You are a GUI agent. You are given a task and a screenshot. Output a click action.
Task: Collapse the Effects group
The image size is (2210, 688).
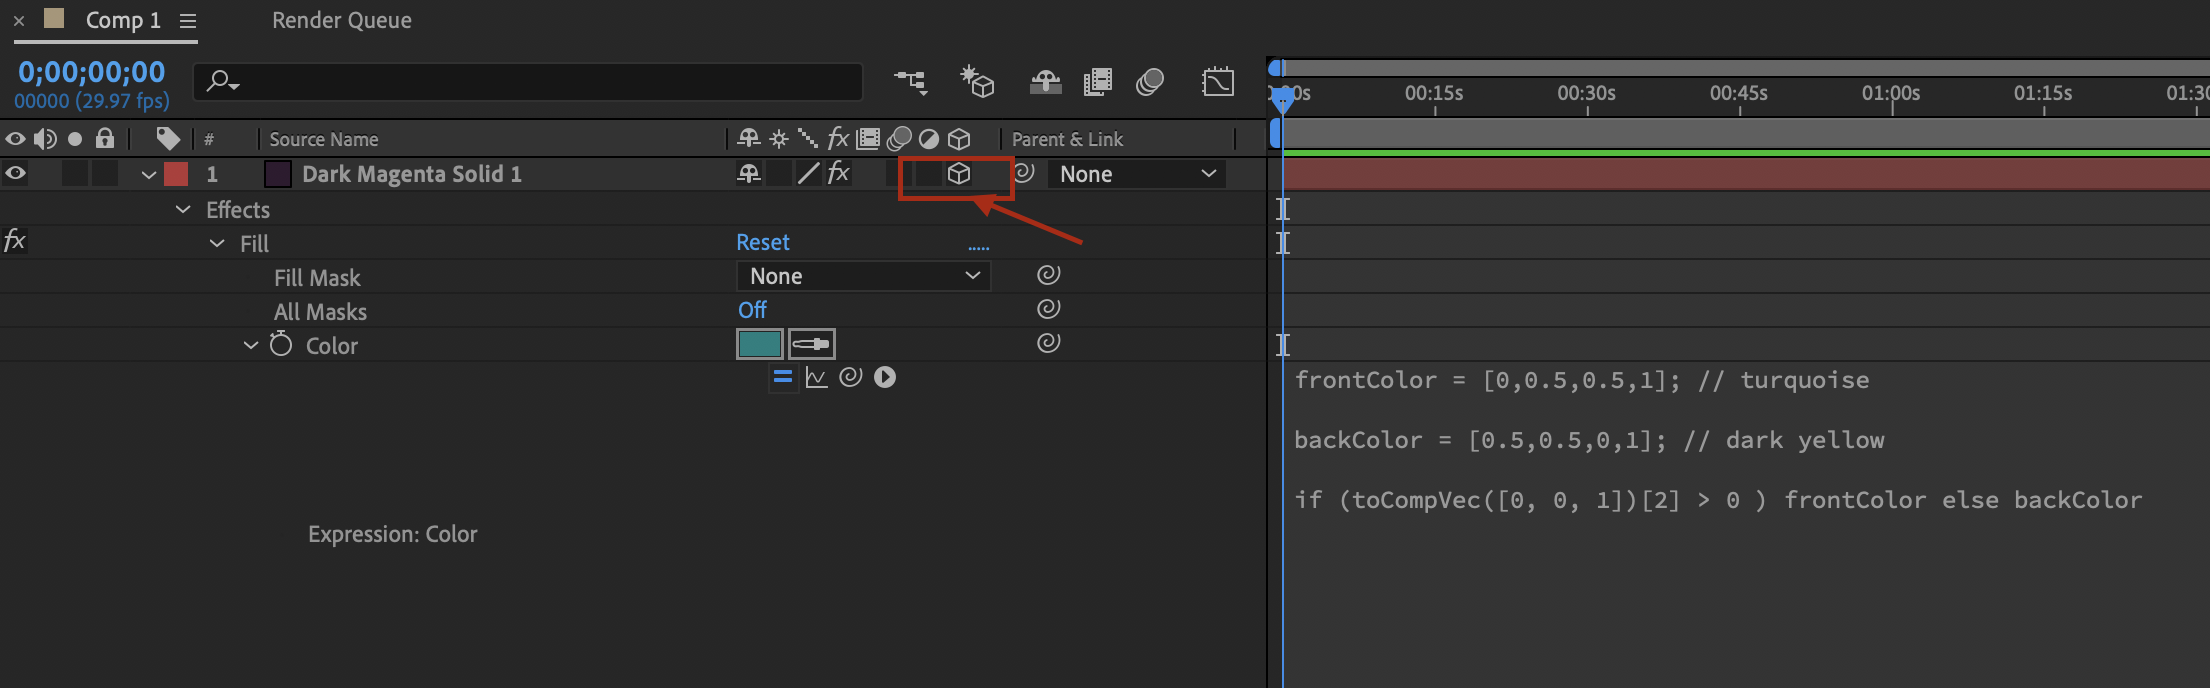coord(183,209)
